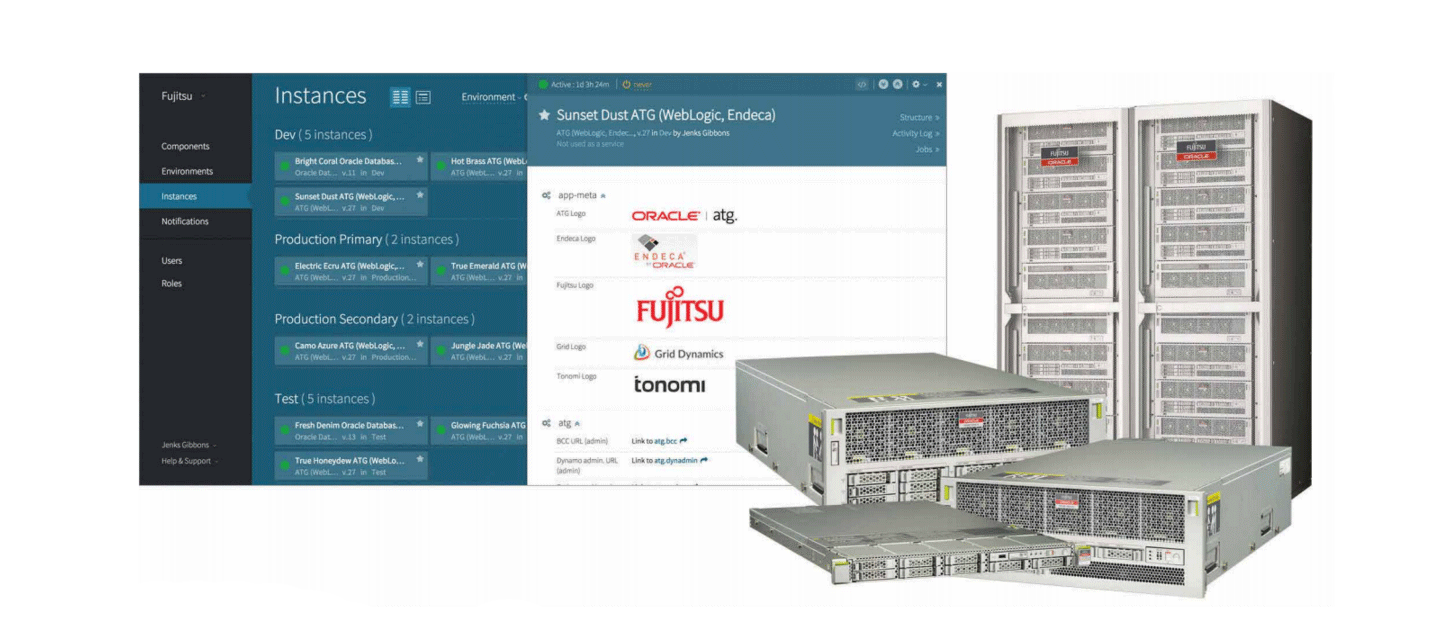Star the Sunset Dust ATG instance card
Image resolution: width=1448 pixels, height=632 pixels.
coord(420,195)
